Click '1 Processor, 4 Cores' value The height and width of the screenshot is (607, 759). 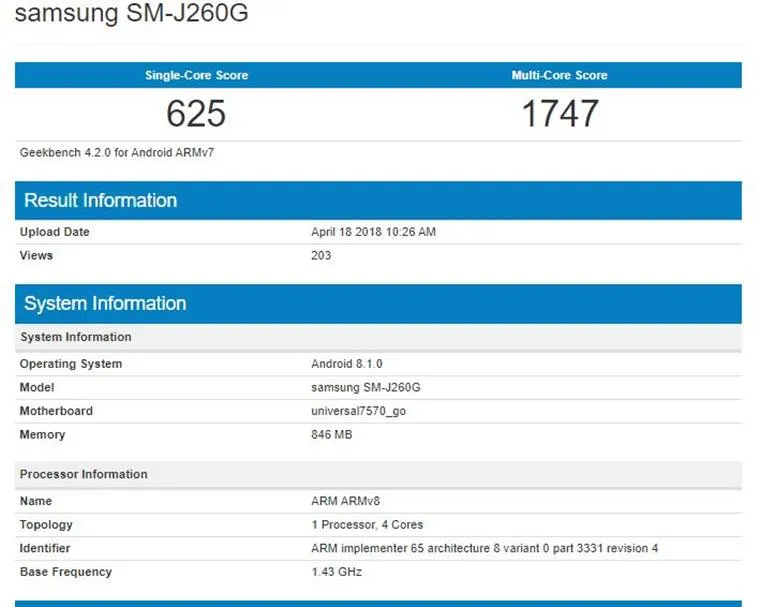[x=367, y=525]
